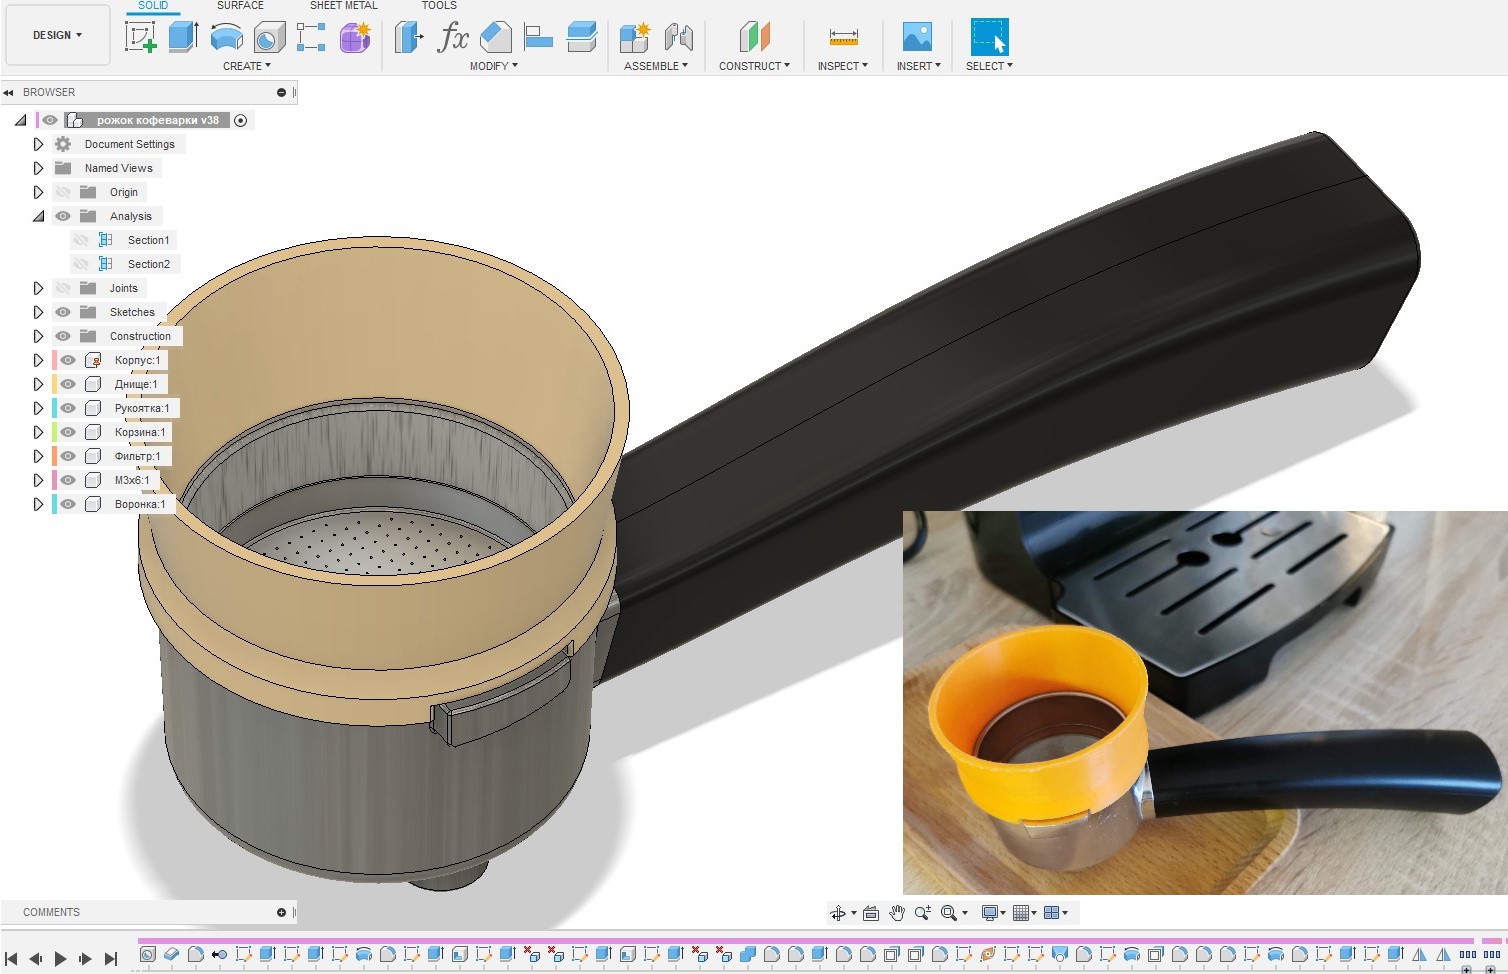Open the INSPECT dropdown menu
This screenshot has height=974, width=1508.
click(843, 66)
